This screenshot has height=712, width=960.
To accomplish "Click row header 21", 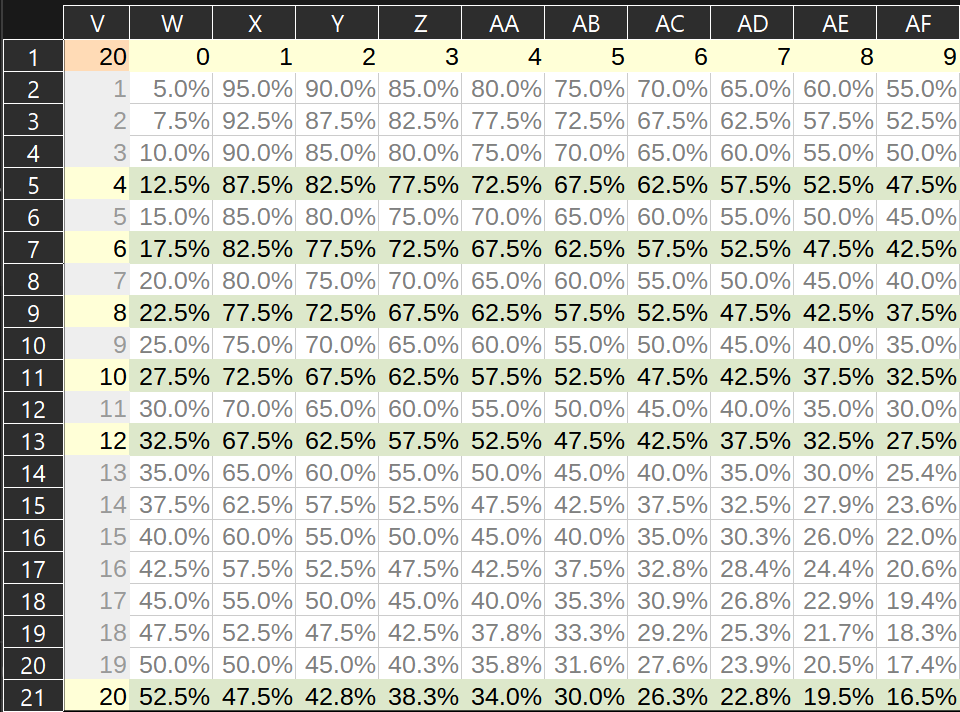I will 32,698.
